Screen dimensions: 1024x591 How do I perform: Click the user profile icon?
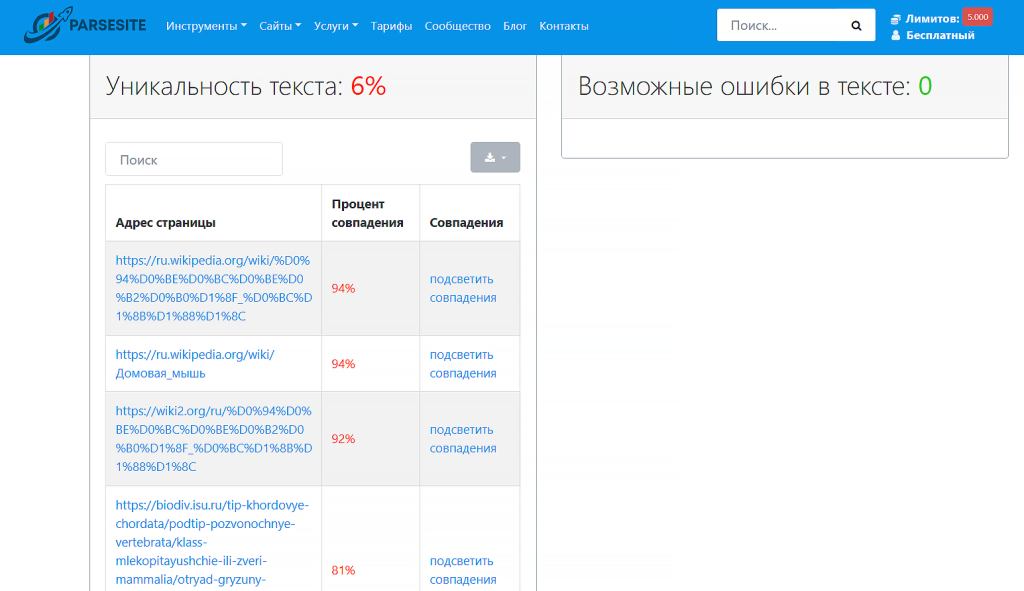[x=895, y=35]
